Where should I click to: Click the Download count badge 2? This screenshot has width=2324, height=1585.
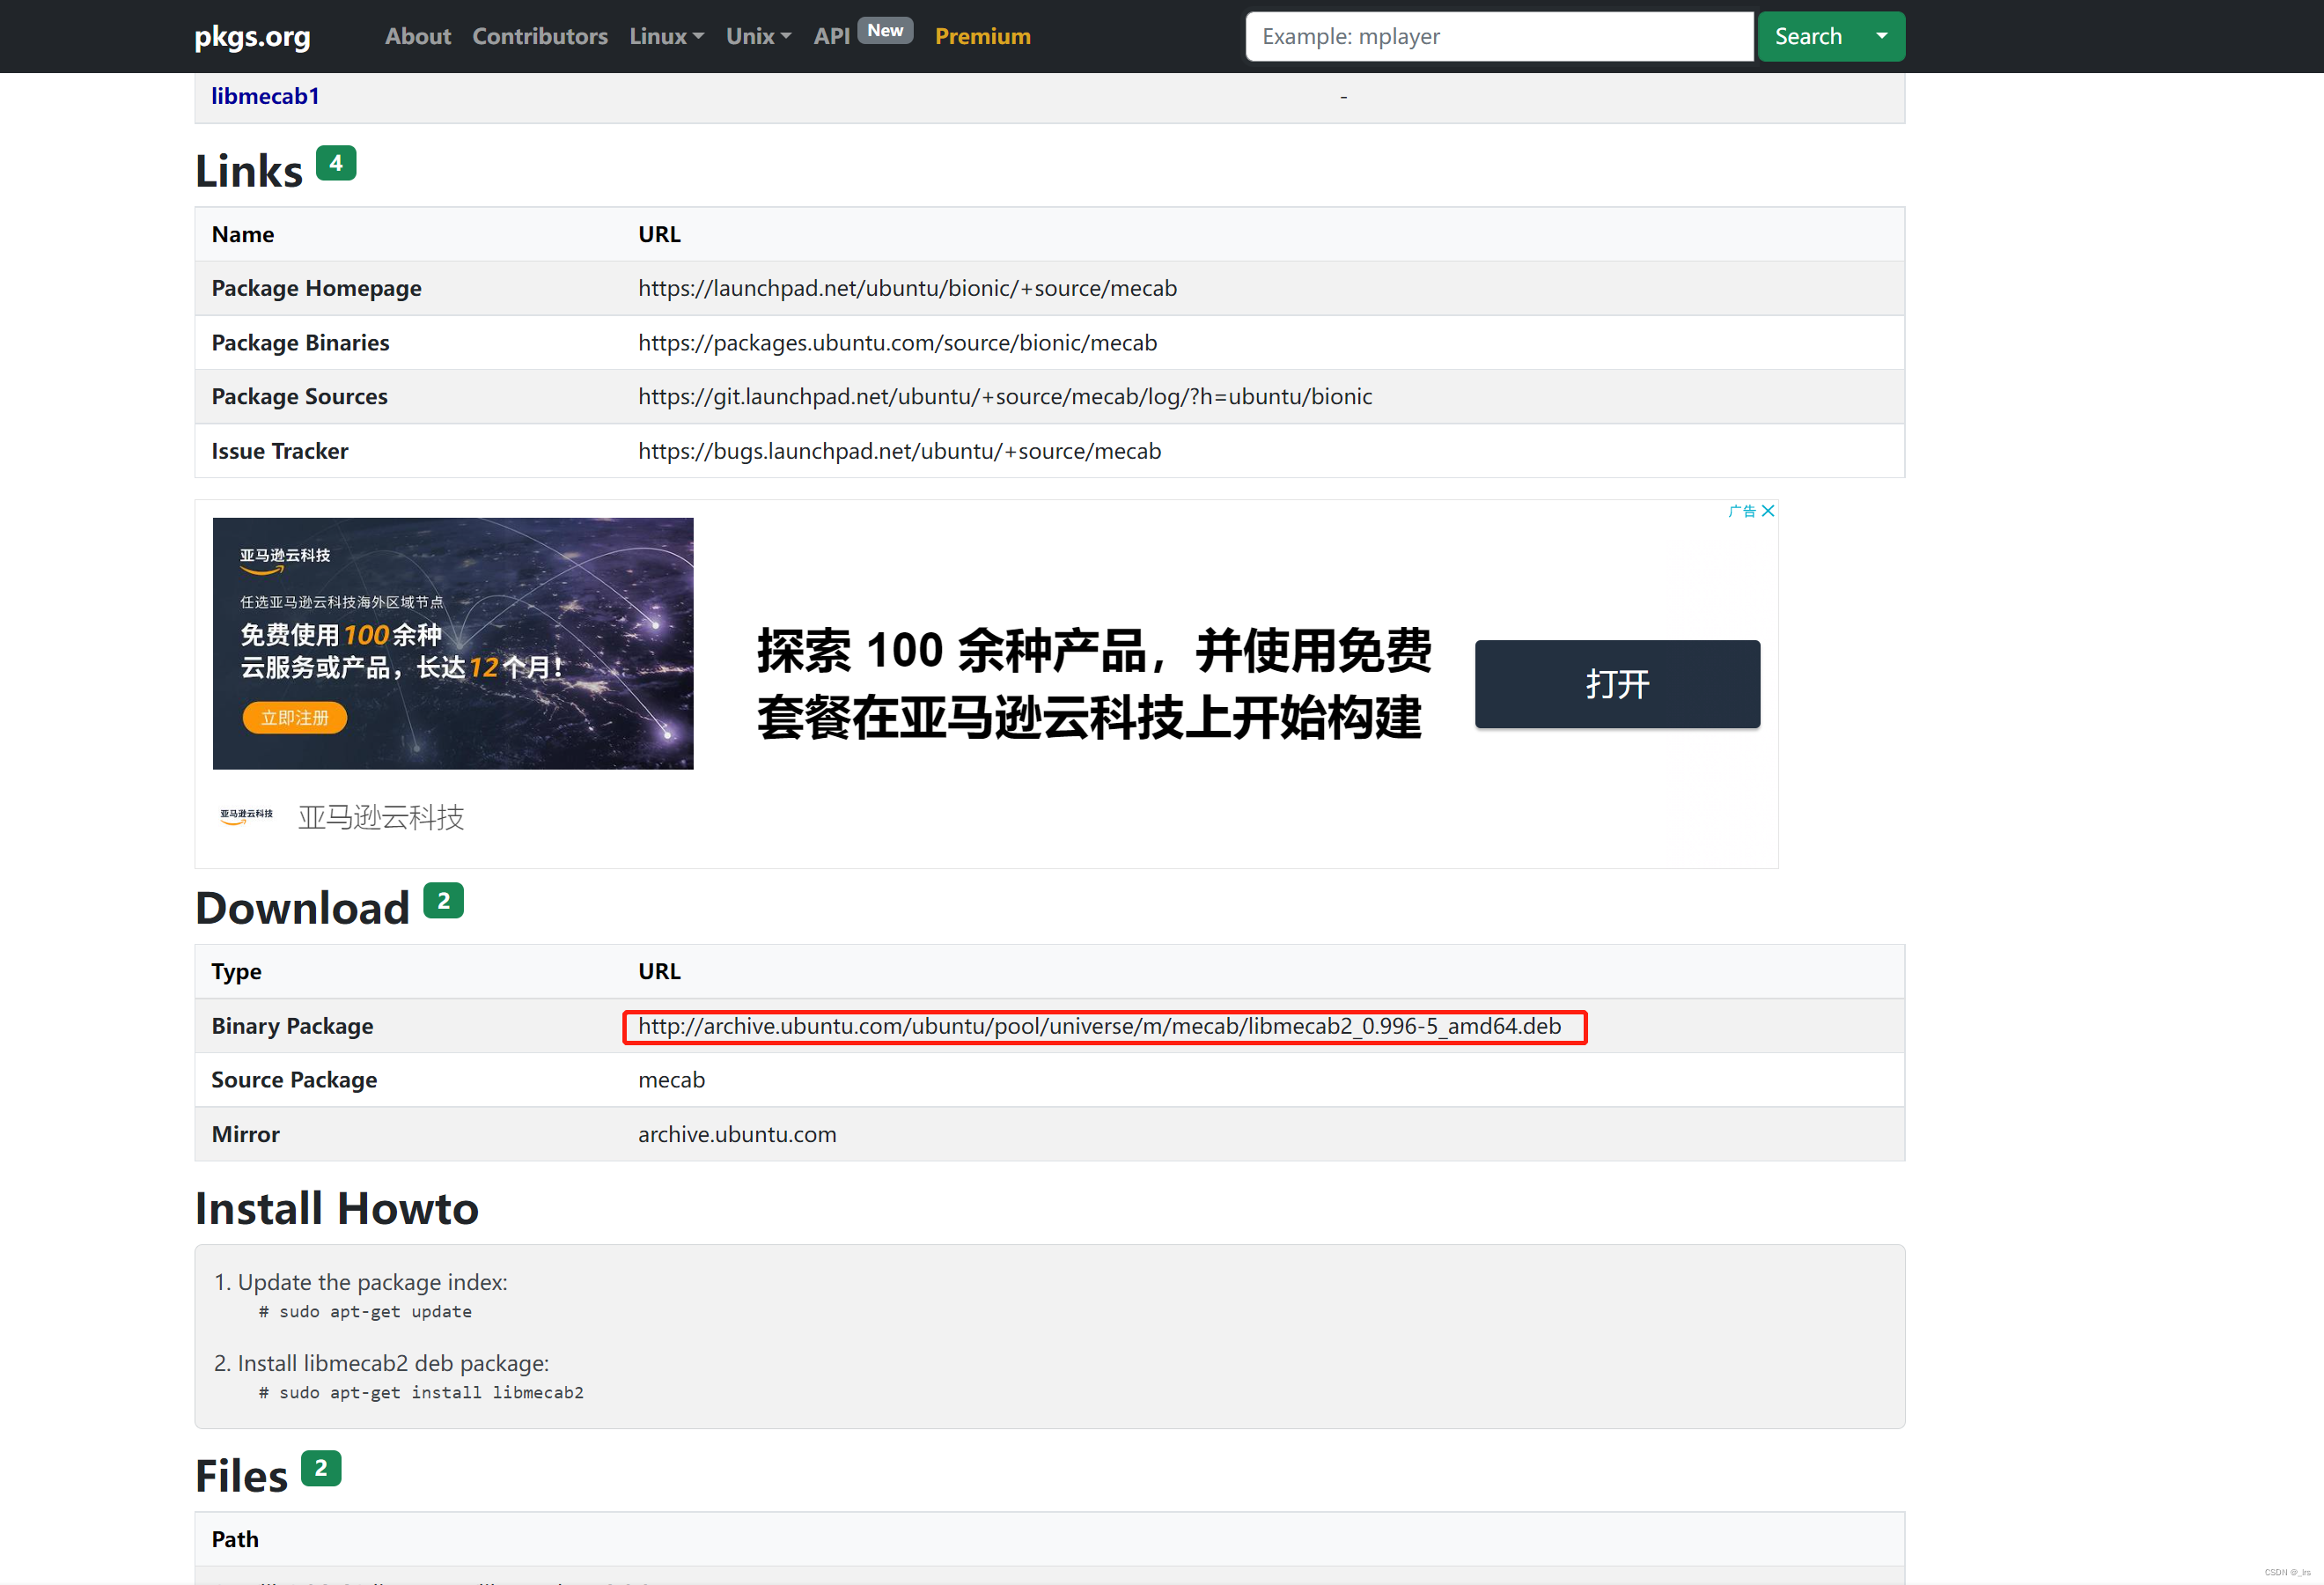443,900
